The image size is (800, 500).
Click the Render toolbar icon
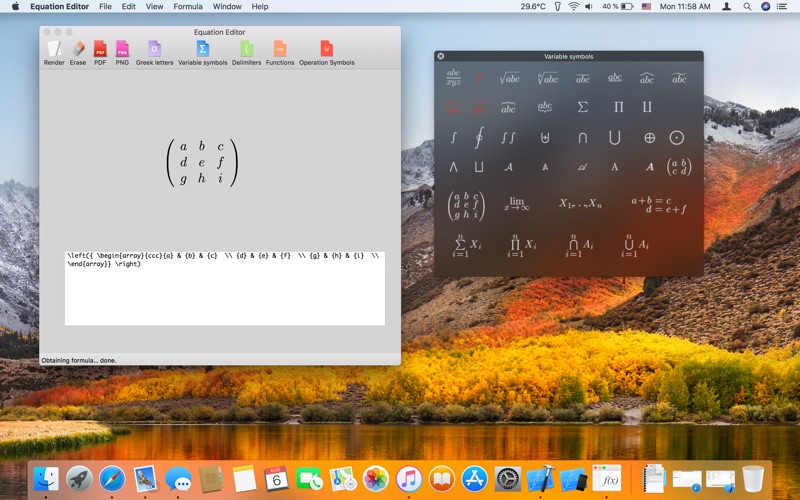tap(54, 50)
